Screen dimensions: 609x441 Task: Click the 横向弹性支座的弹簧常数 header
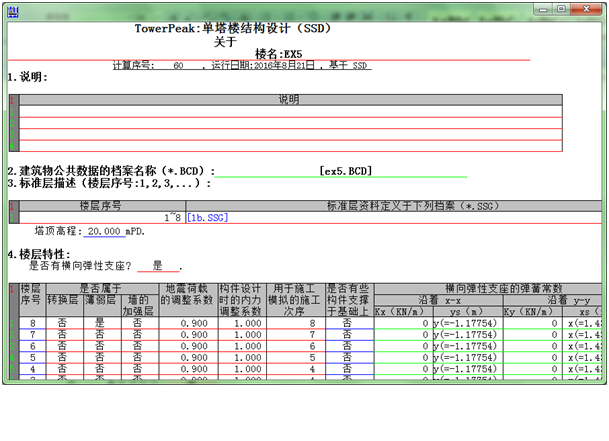pyautogui.click(x=488, y=289)
